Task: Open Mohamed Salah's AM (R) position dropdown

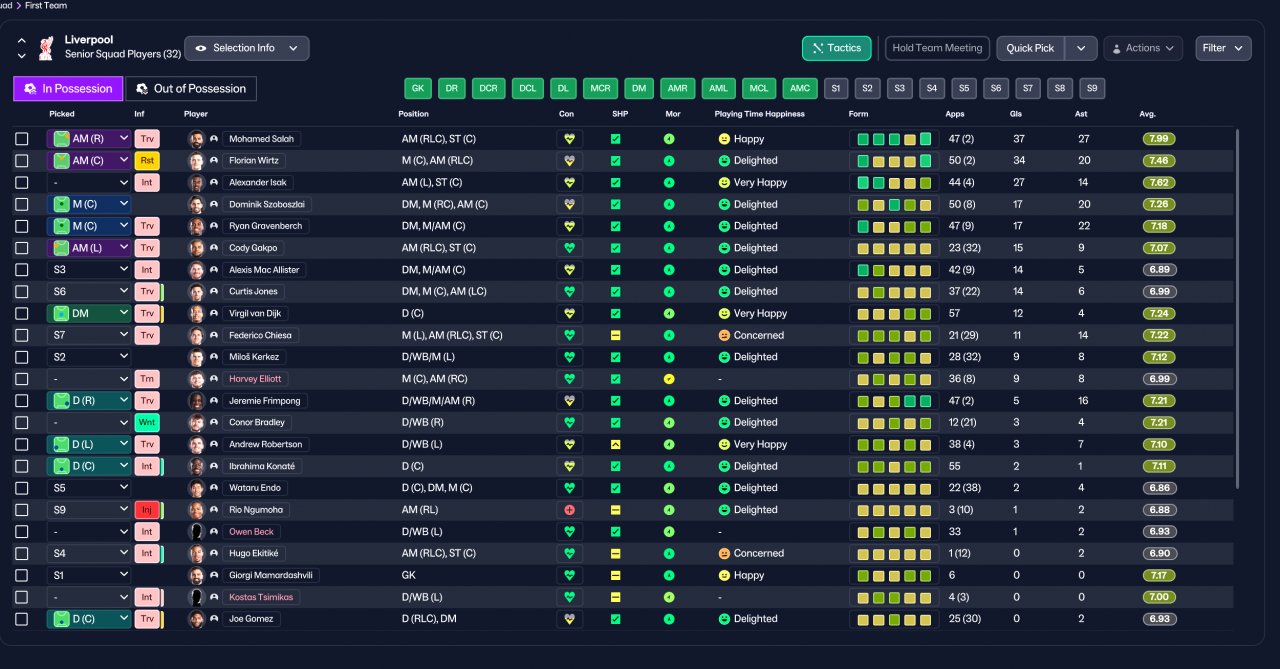Action: point(89,139)
